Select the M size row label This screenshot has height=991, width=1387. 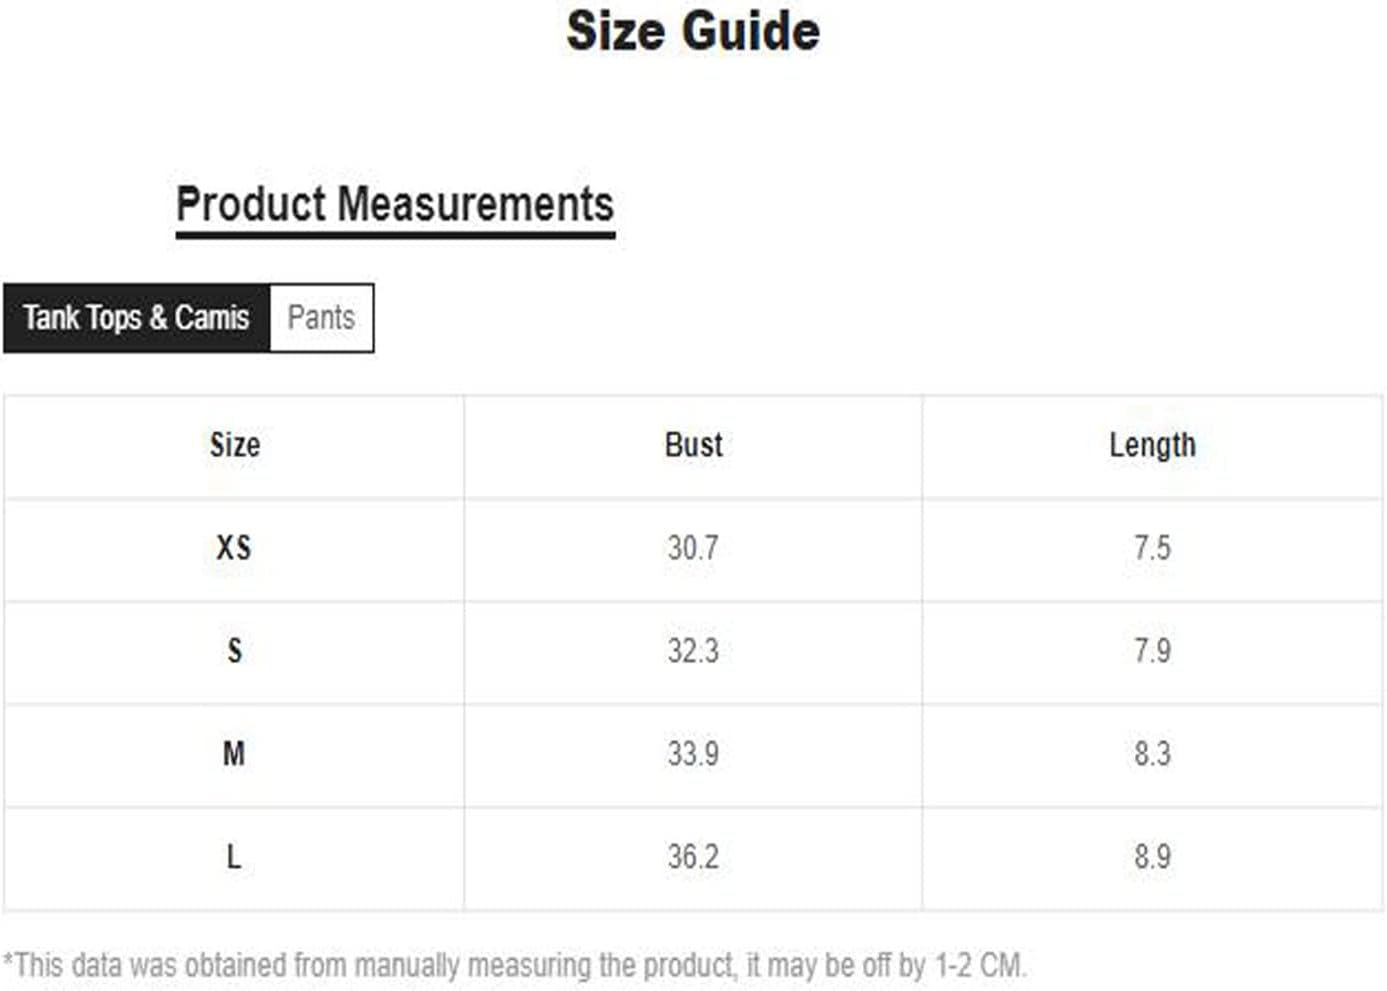point(234,754)
